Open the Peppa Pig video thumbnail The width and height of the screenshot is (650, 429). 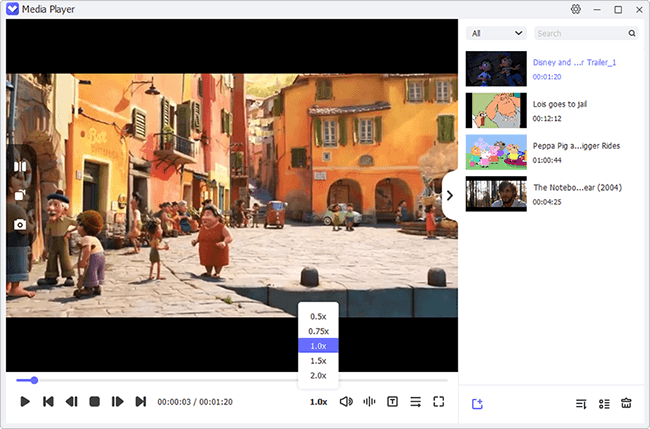pos(496,152)
